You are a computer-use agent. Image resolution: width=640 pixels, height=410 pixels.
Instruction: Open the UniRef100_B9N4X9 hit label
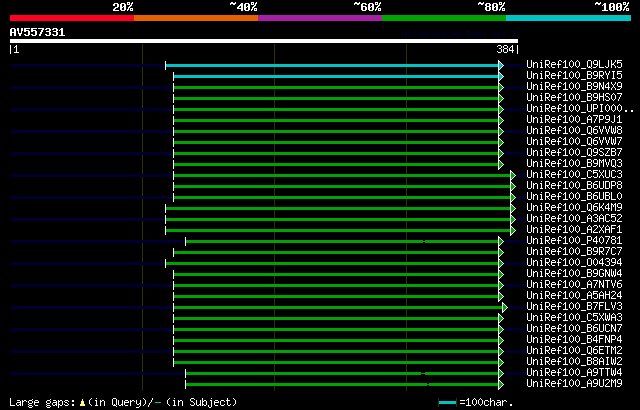(x=574, y=86)
